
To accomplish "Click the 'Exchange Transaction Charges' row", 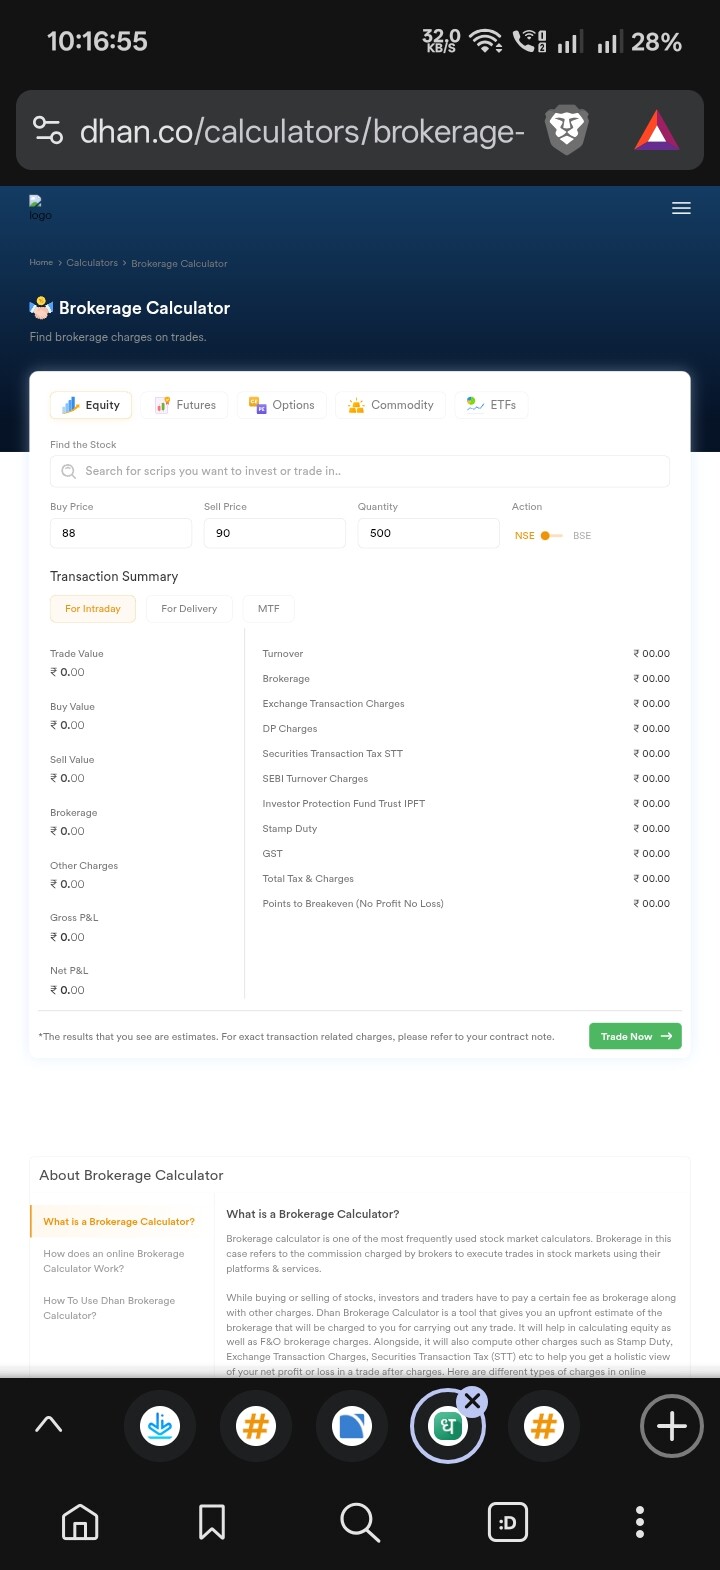I will click(x=466, y=704).
